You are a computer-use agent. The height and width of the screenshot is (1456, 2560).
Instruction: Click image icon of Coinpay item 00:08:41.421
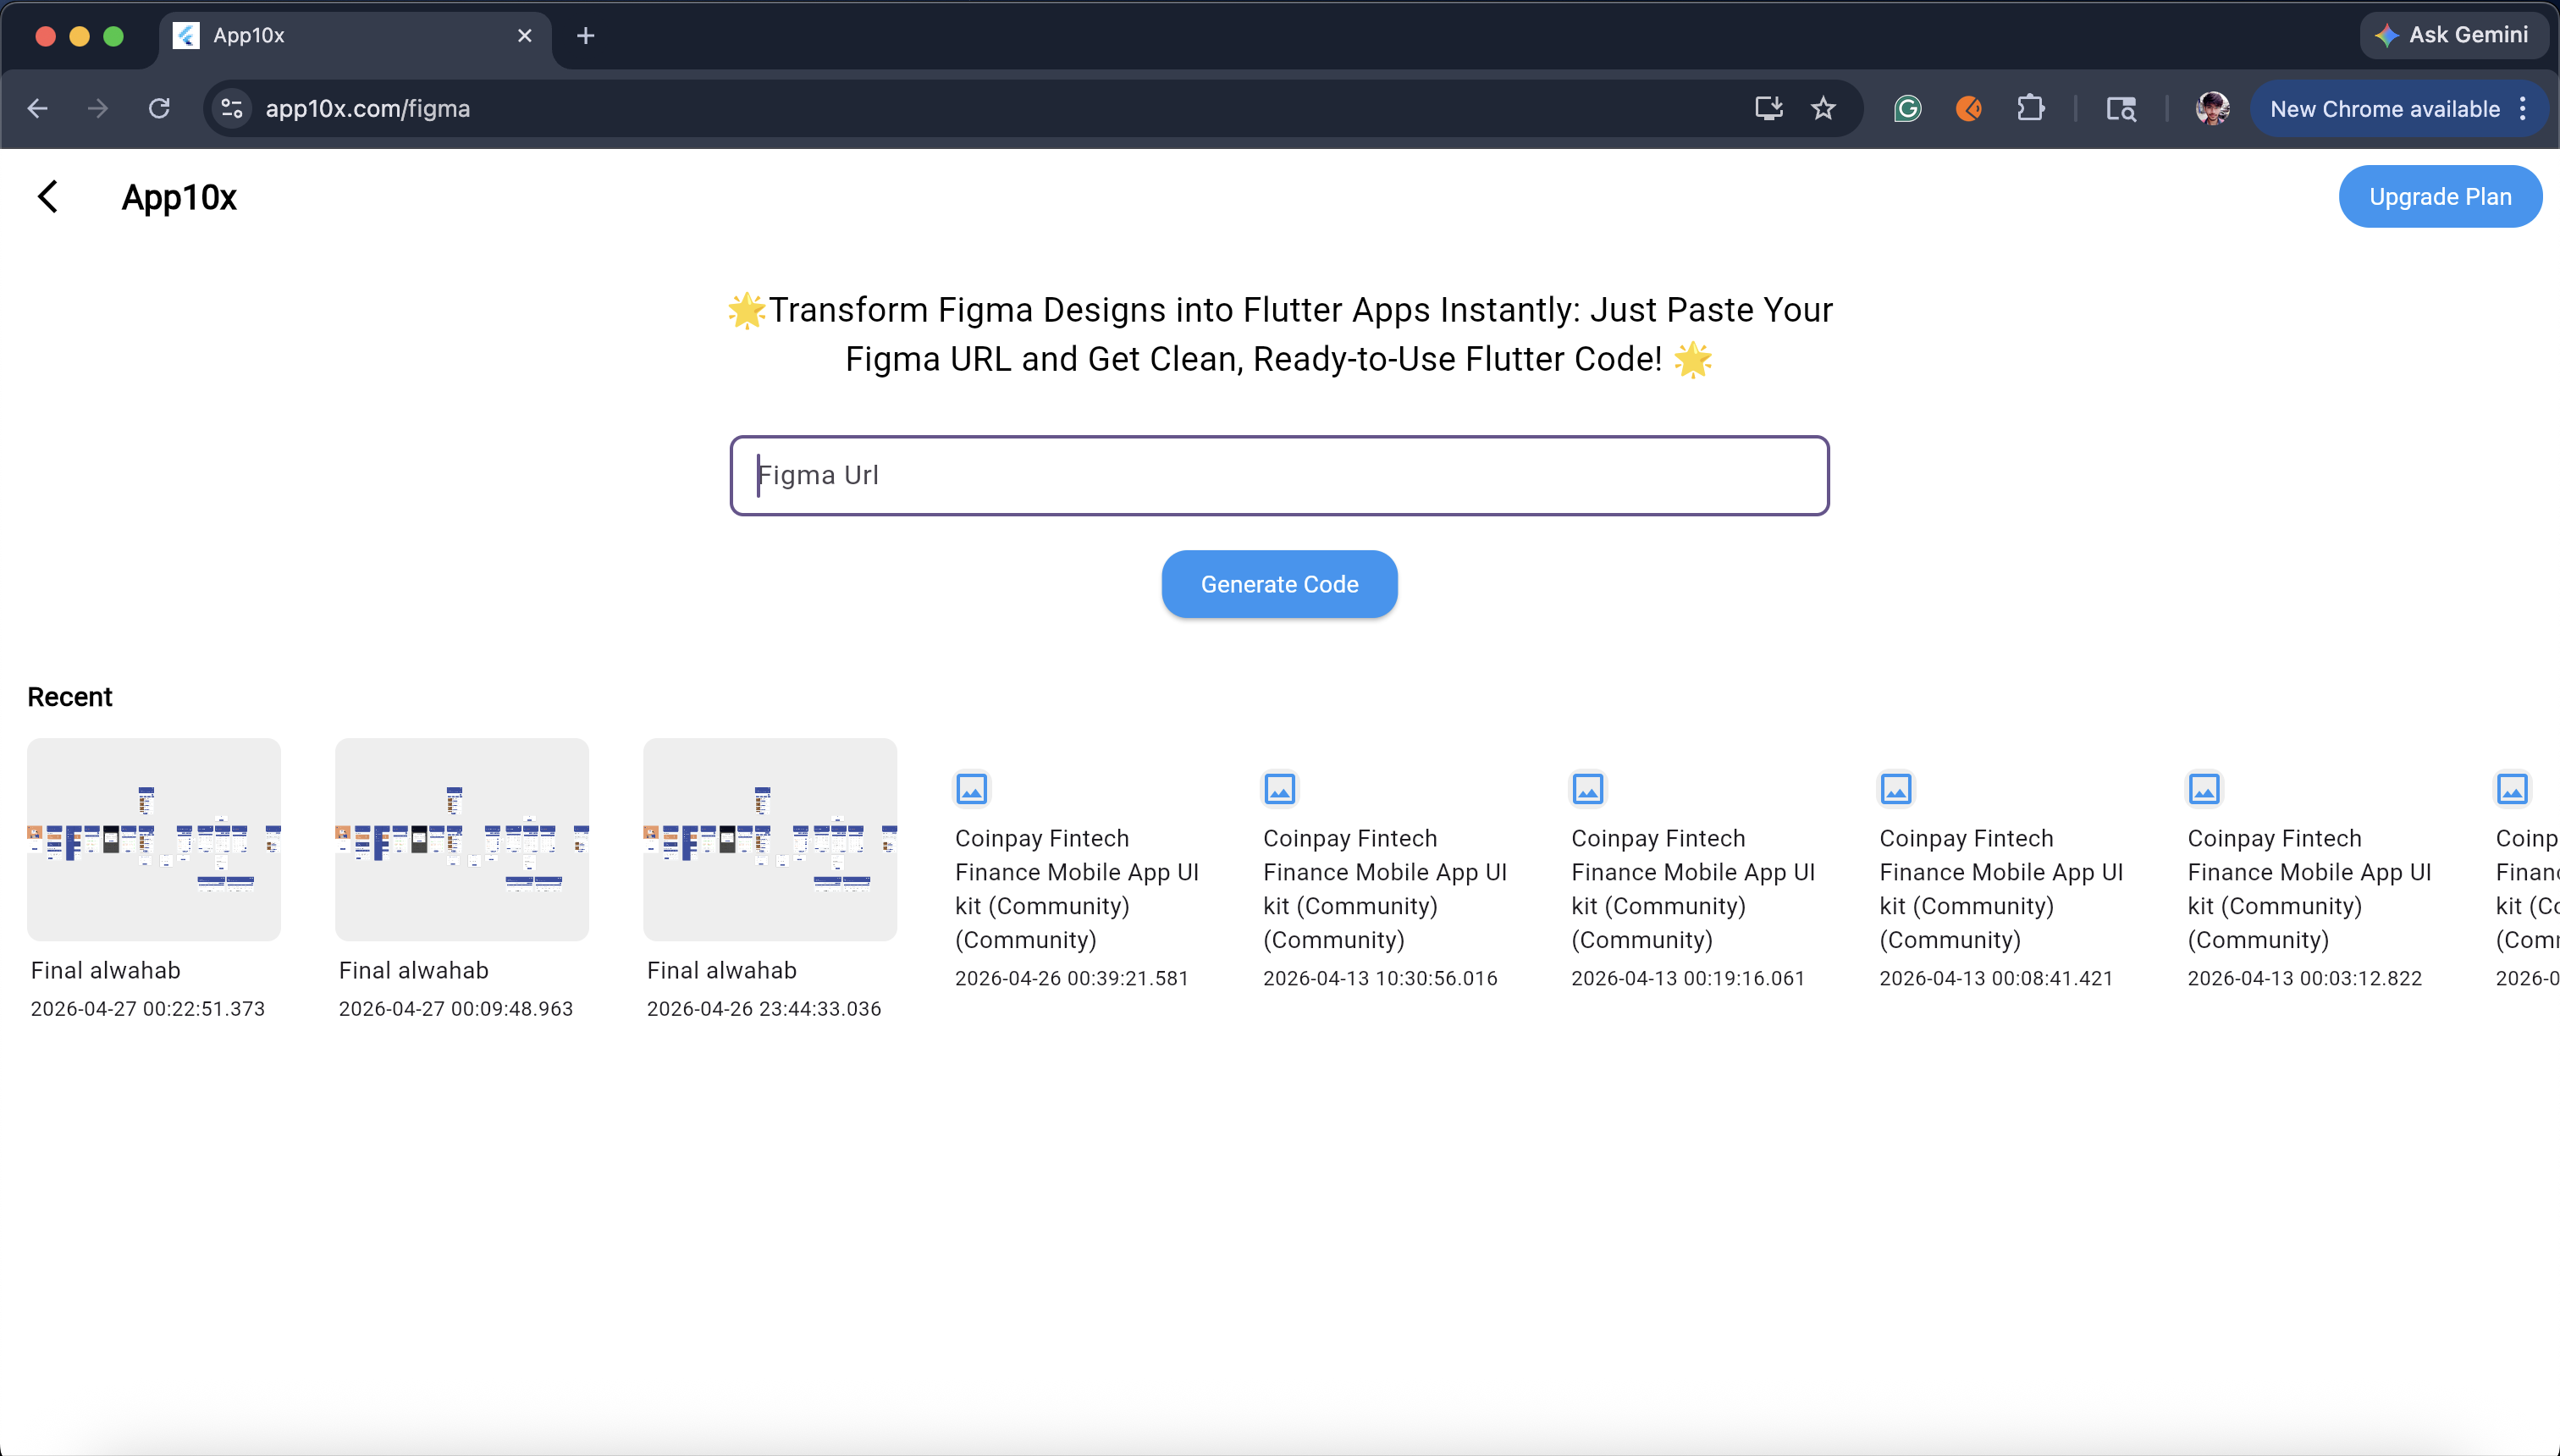click(1896, 789)
